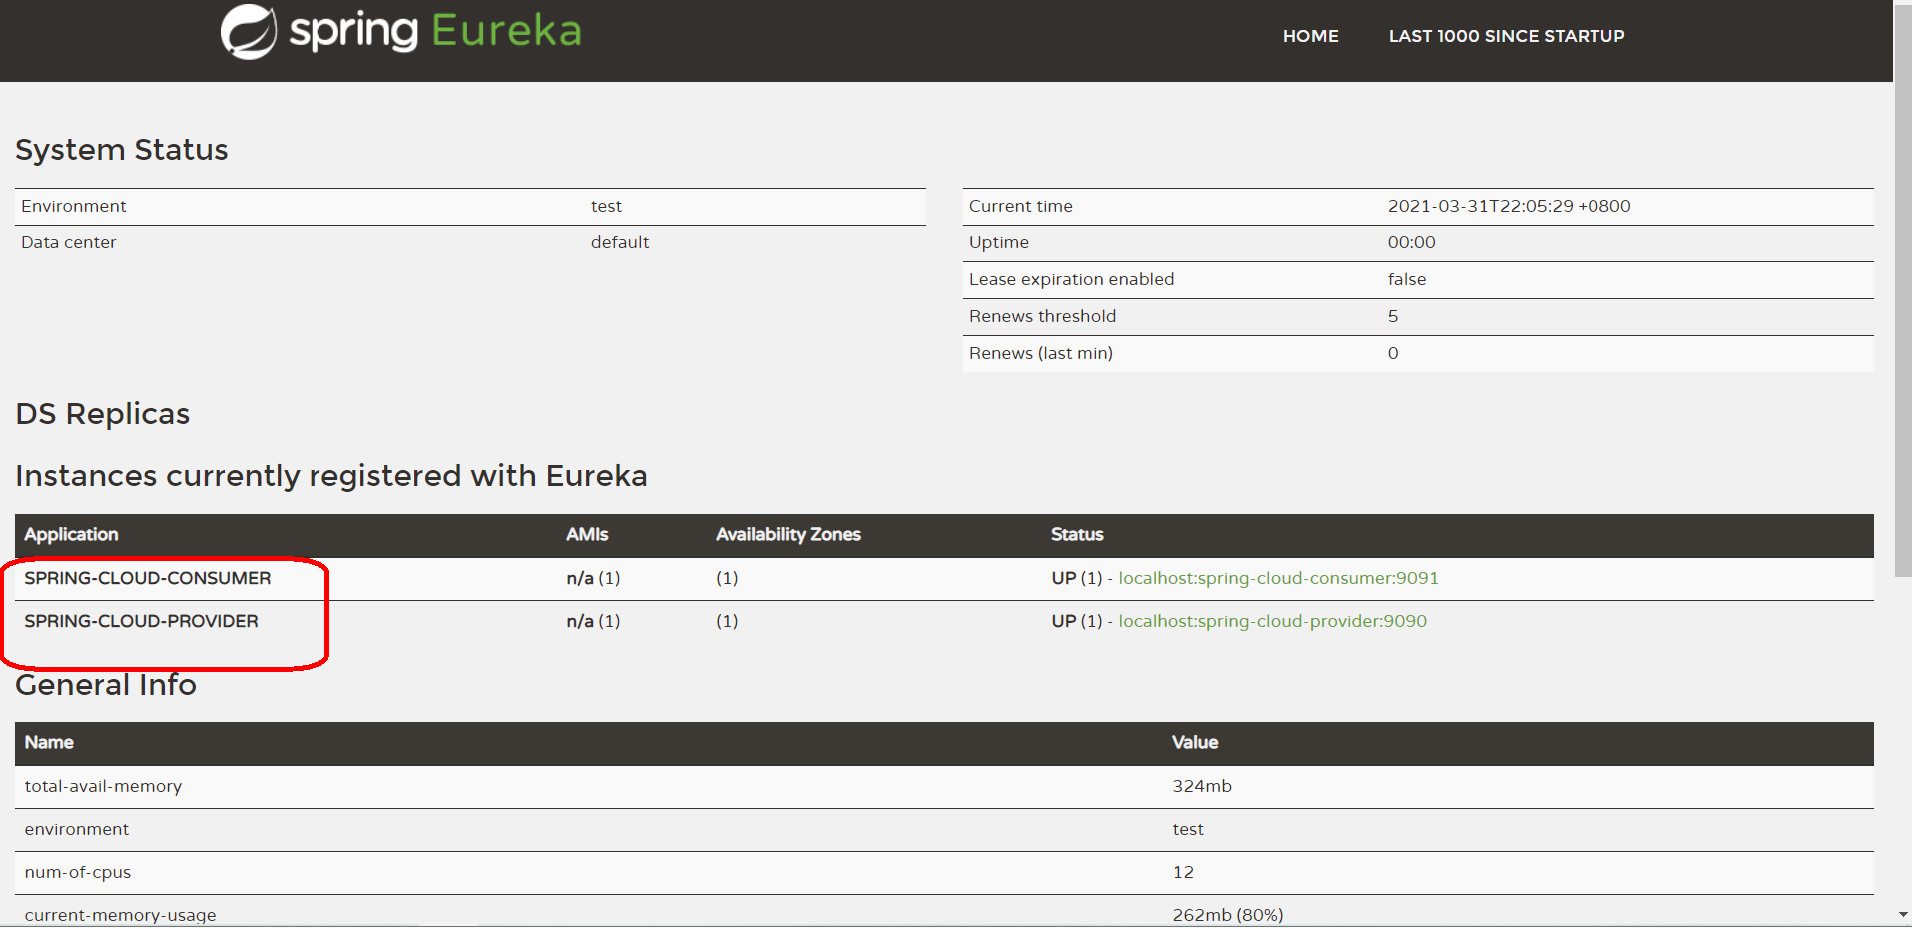Open localhost:spring-cloud-provider:9090 instance link
The width and height of the screenshot is (1912, 929).
coord(1272,621)
